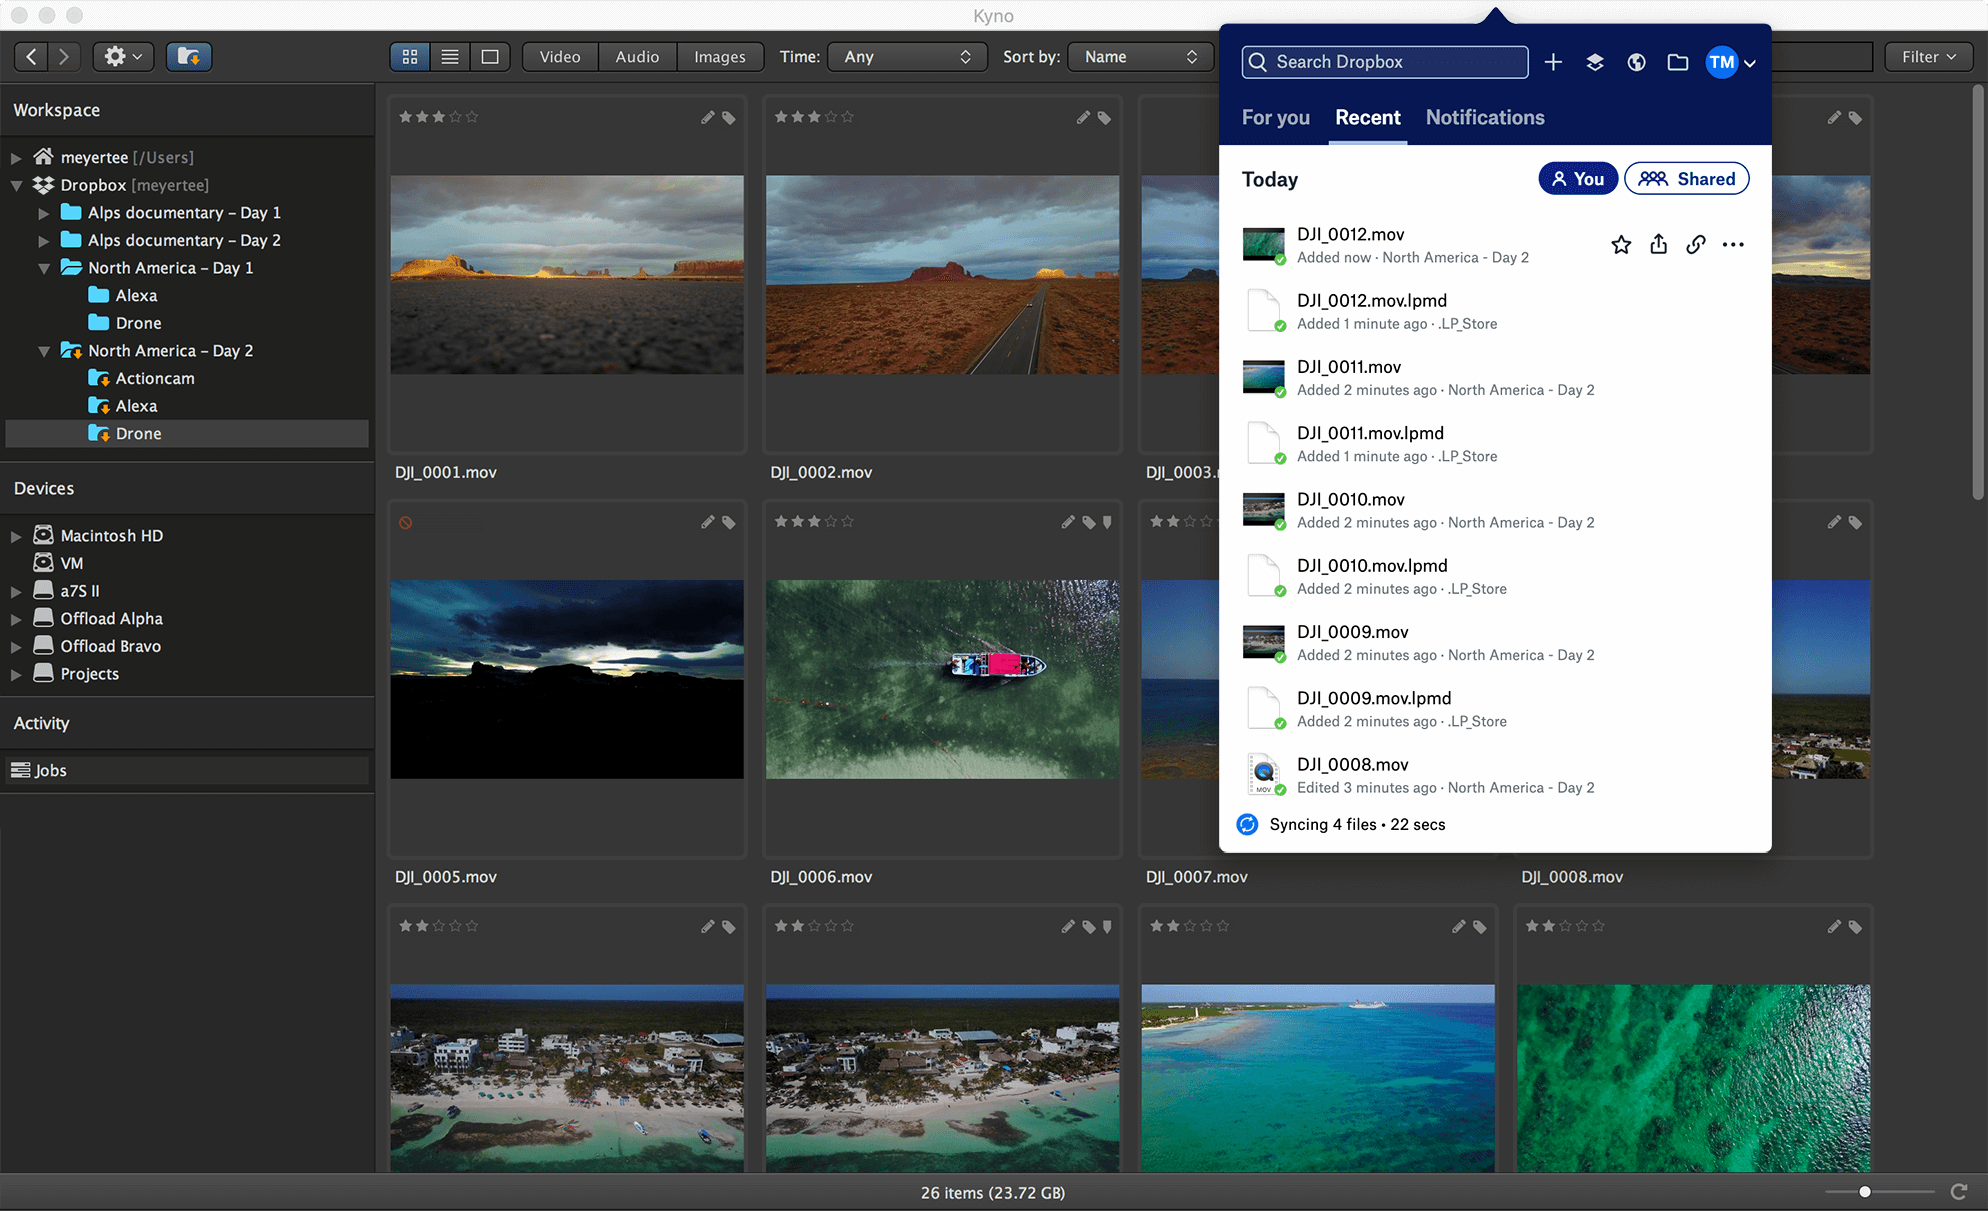
Task: Click the tag icon on DJI_0001.mov
Action: pos(729,118)
